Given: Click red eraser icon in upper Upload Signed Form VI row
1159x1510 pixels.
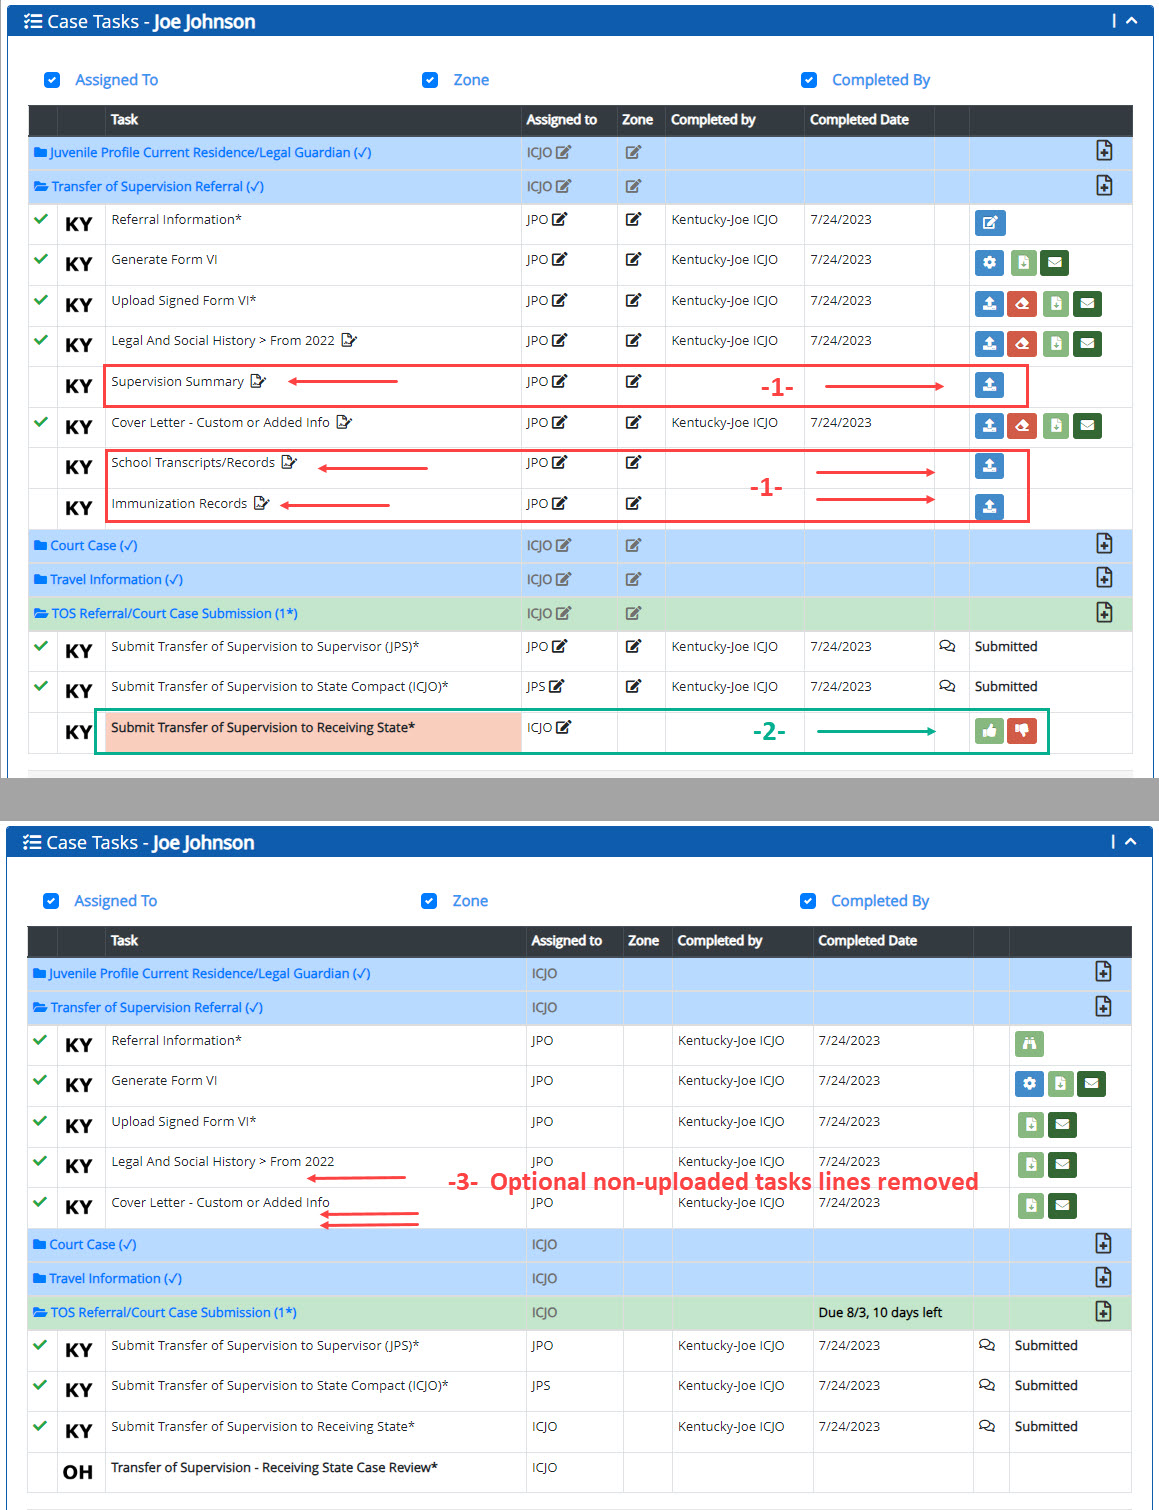Looking at the screenshot, I should pos(1022,303).
